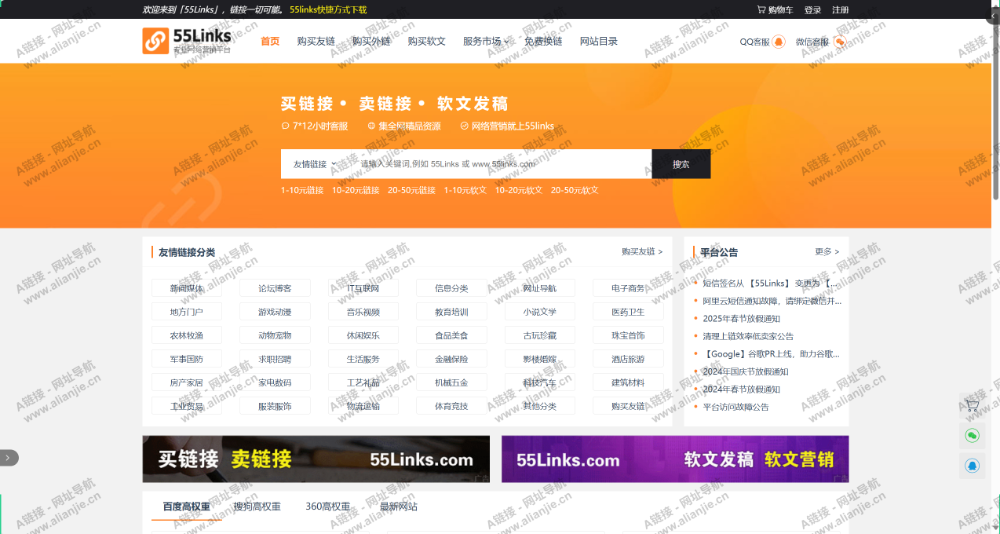Select 论坛博客 category

click(x=275, y=288)
